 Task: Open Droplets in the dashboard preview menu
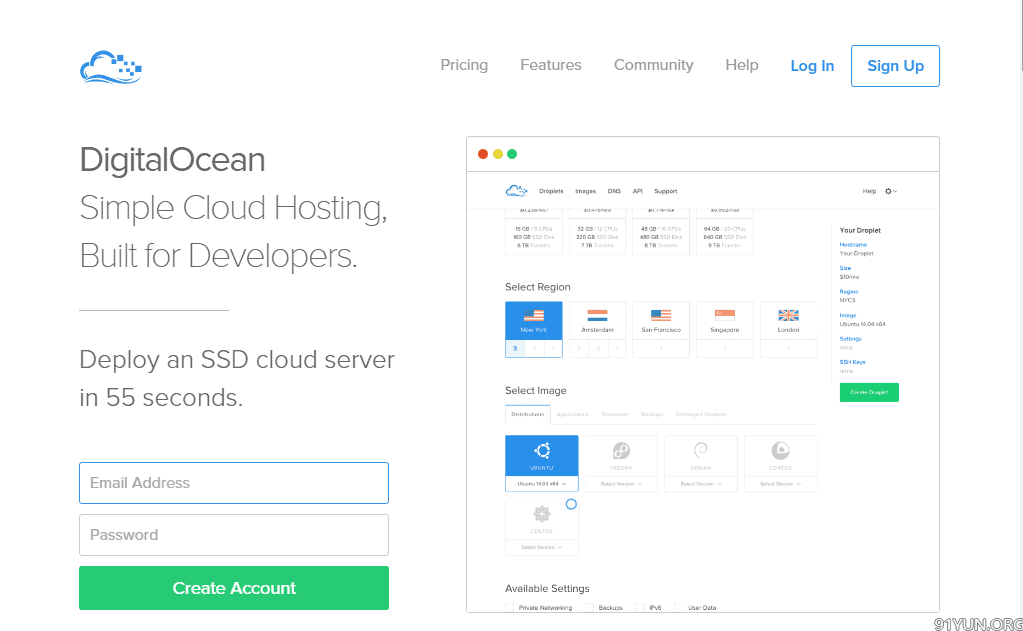coord(551,191)
